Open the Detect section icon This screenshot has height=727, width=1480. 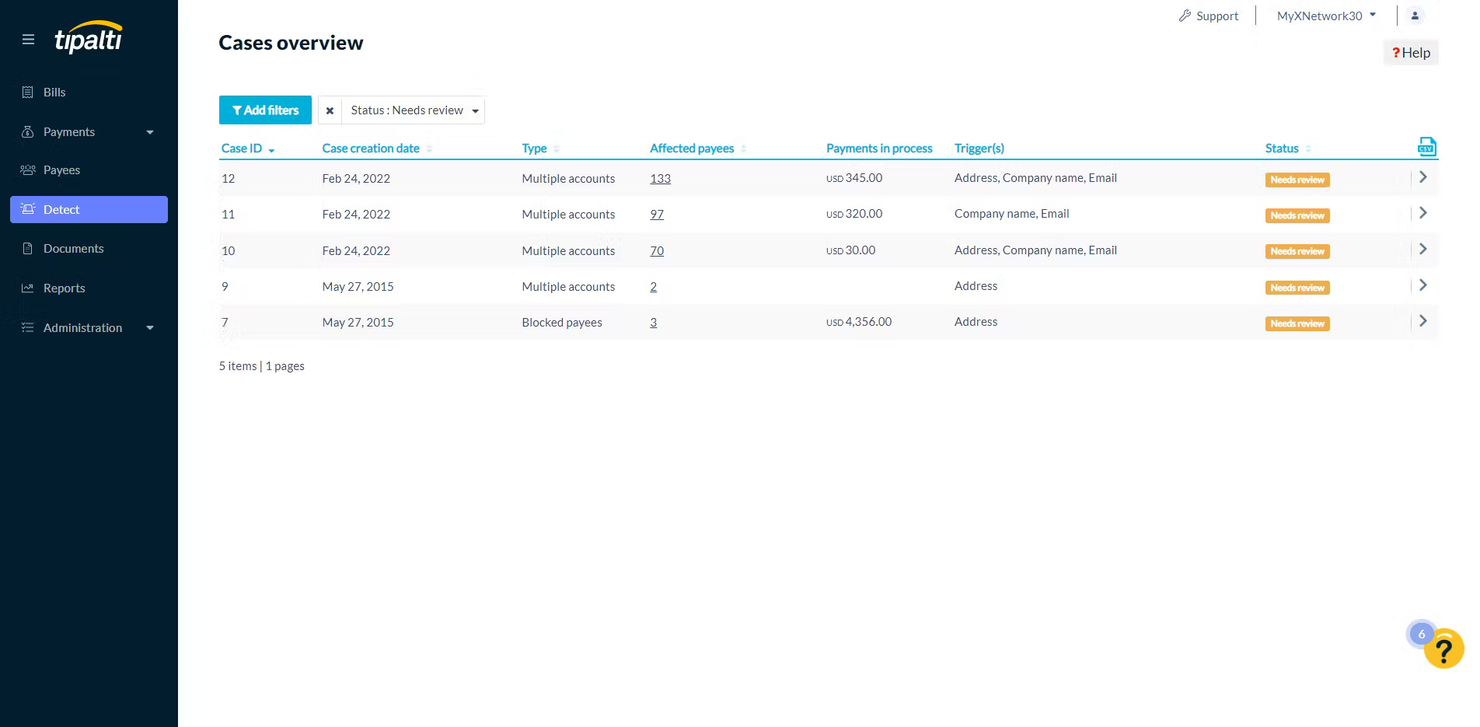(x=28, y=209)
